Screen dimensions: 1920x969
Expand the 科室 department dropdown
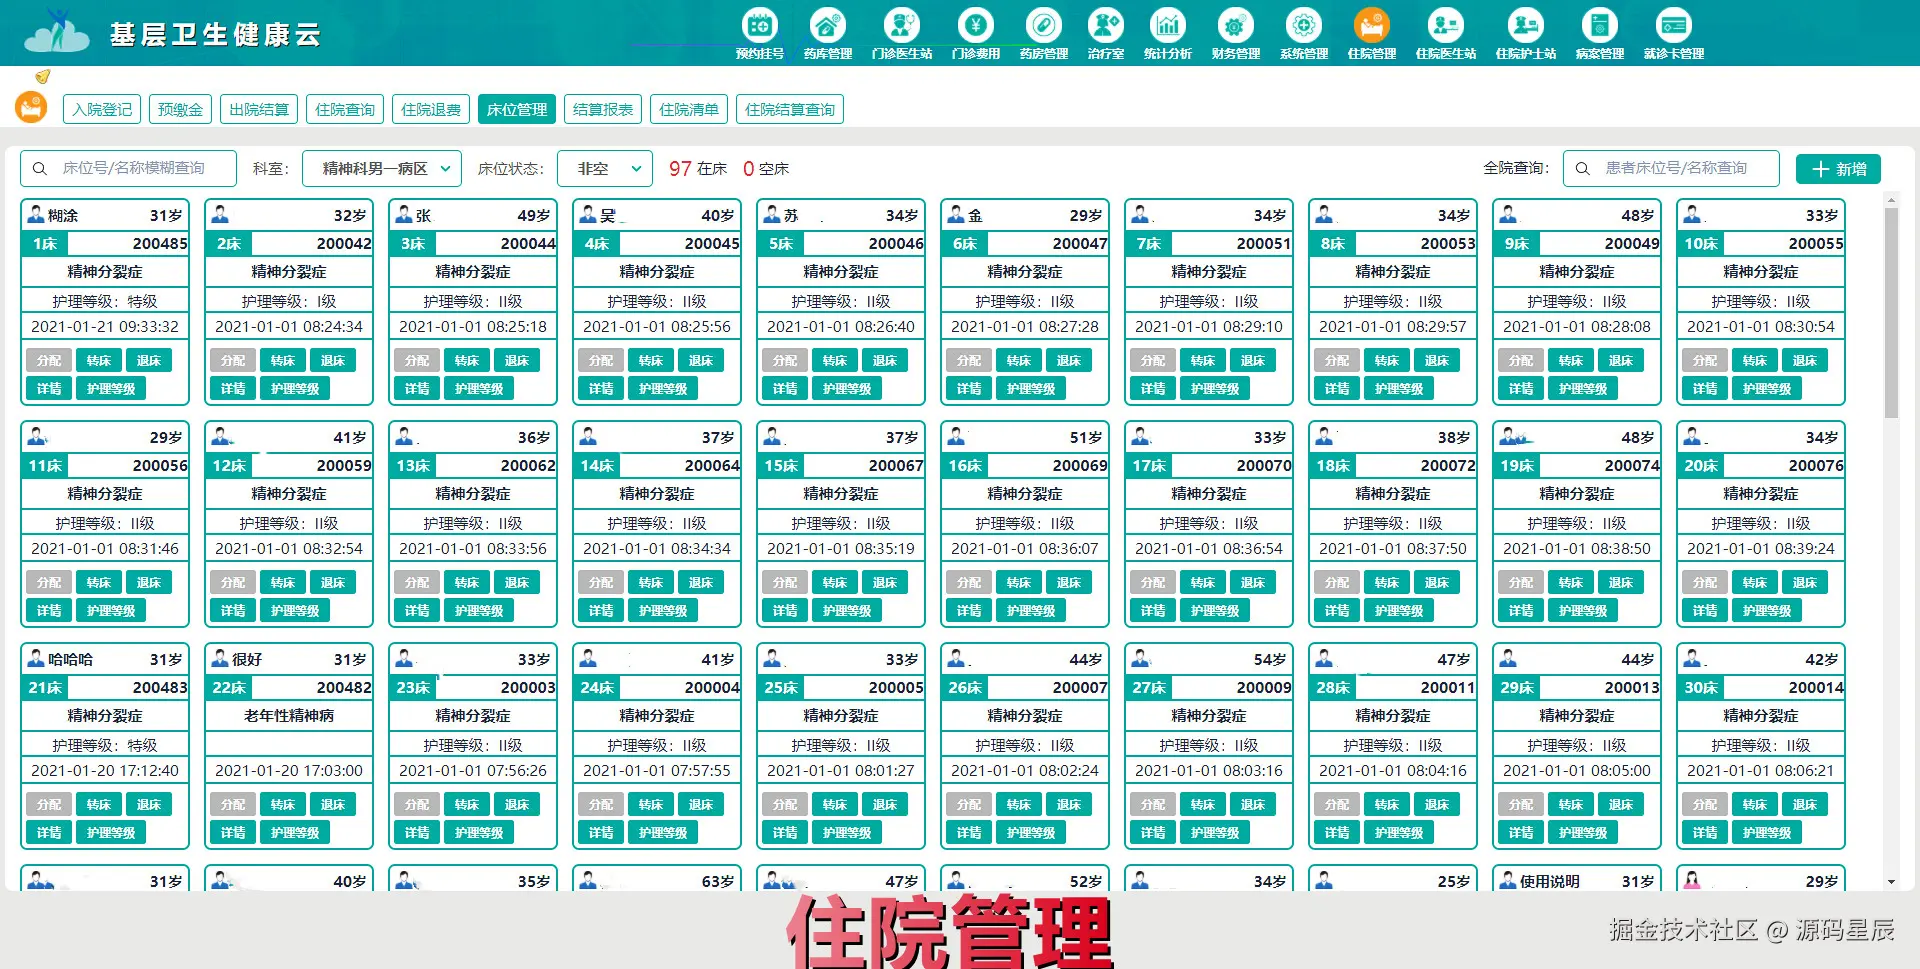382,169
